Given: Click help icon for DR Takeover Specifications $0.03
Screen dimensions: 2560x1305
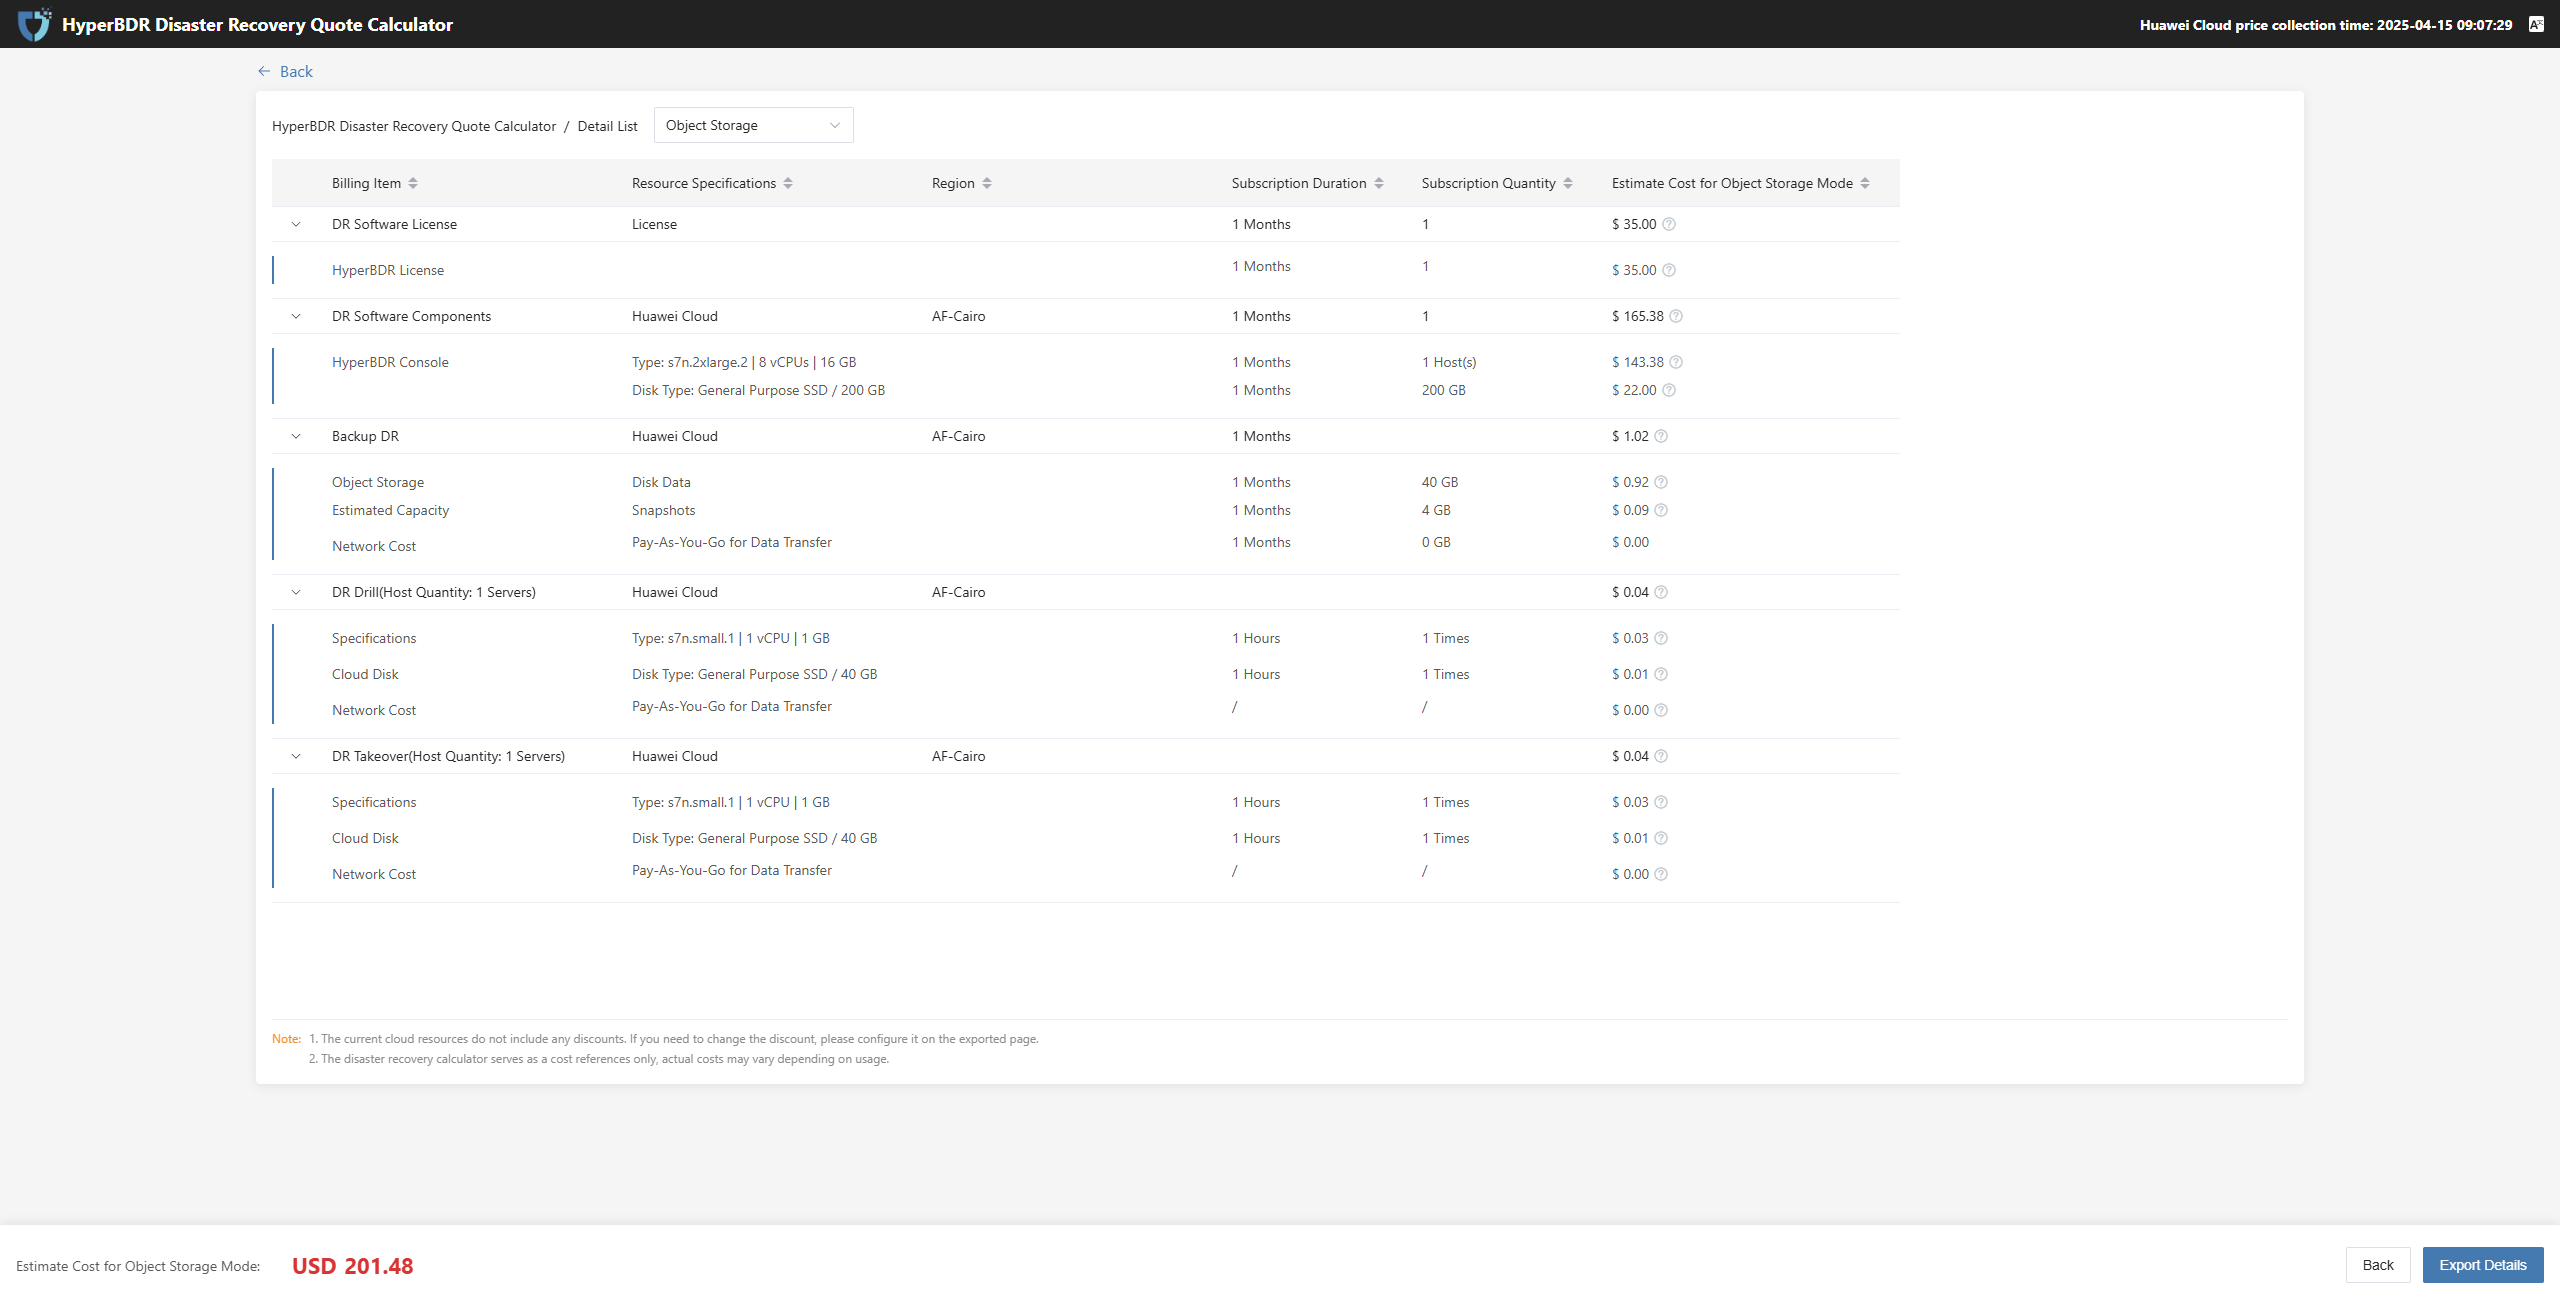Looking at the screenshot, I should [1661, 802].
